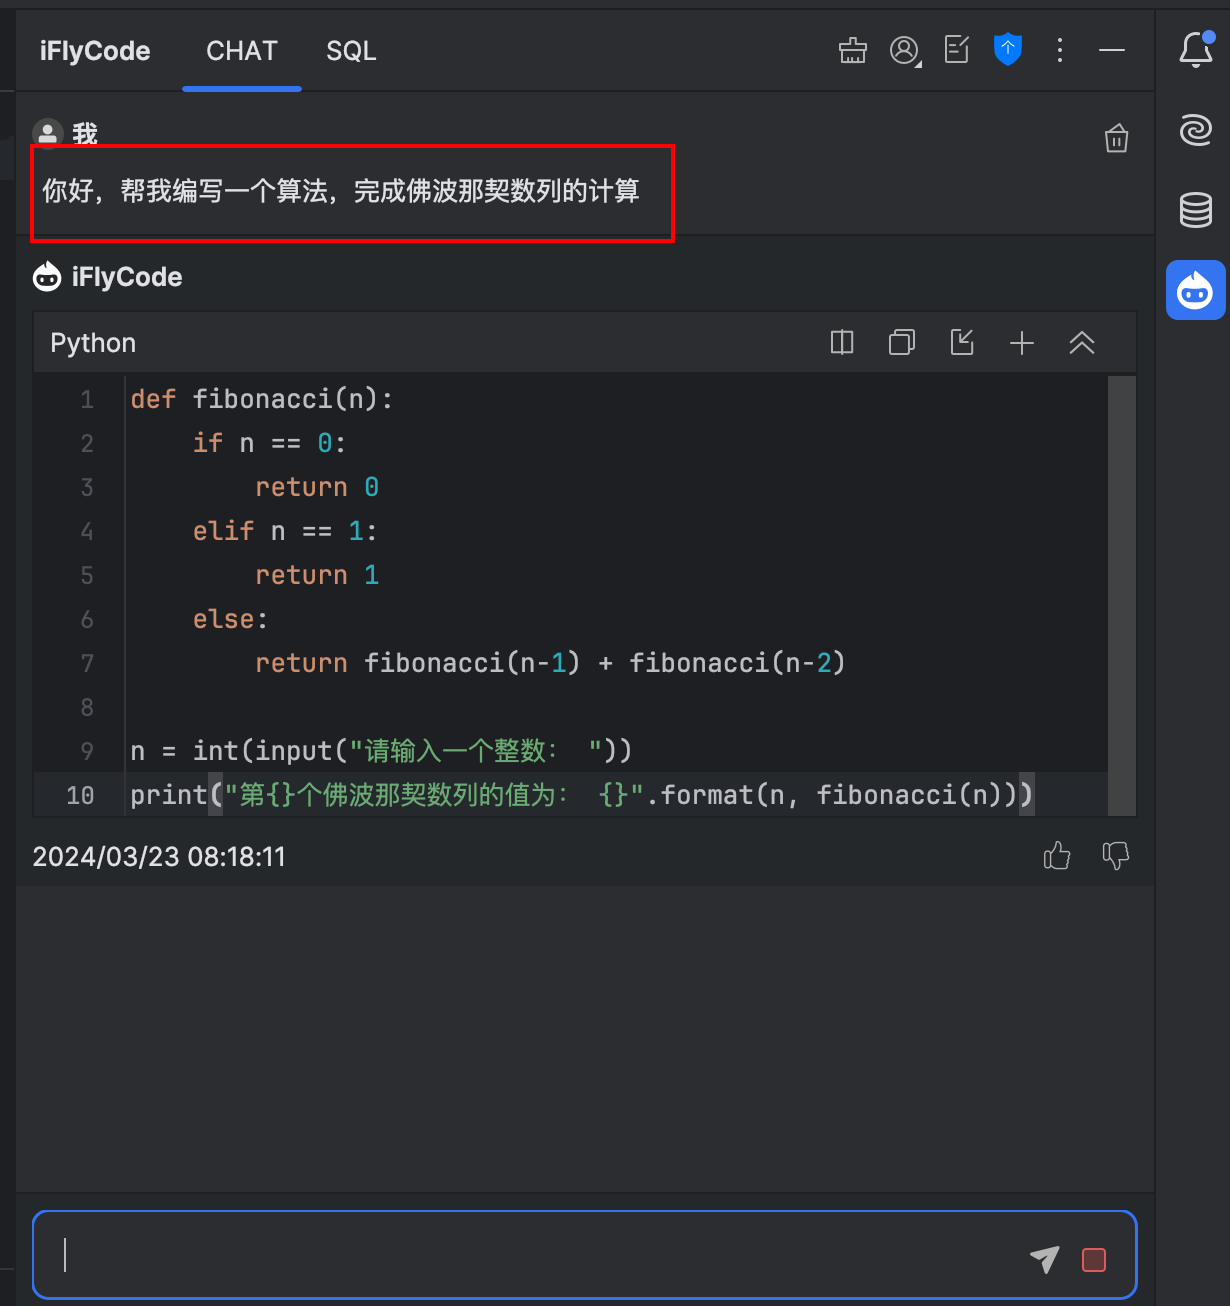1230x1306 pixels.
Task: Switch to the SQL tab
Action: [351, 51]
